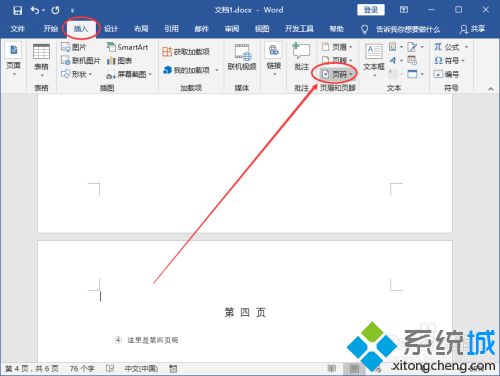
Task: Click the 共享 Share button
Action: point(472,29)
